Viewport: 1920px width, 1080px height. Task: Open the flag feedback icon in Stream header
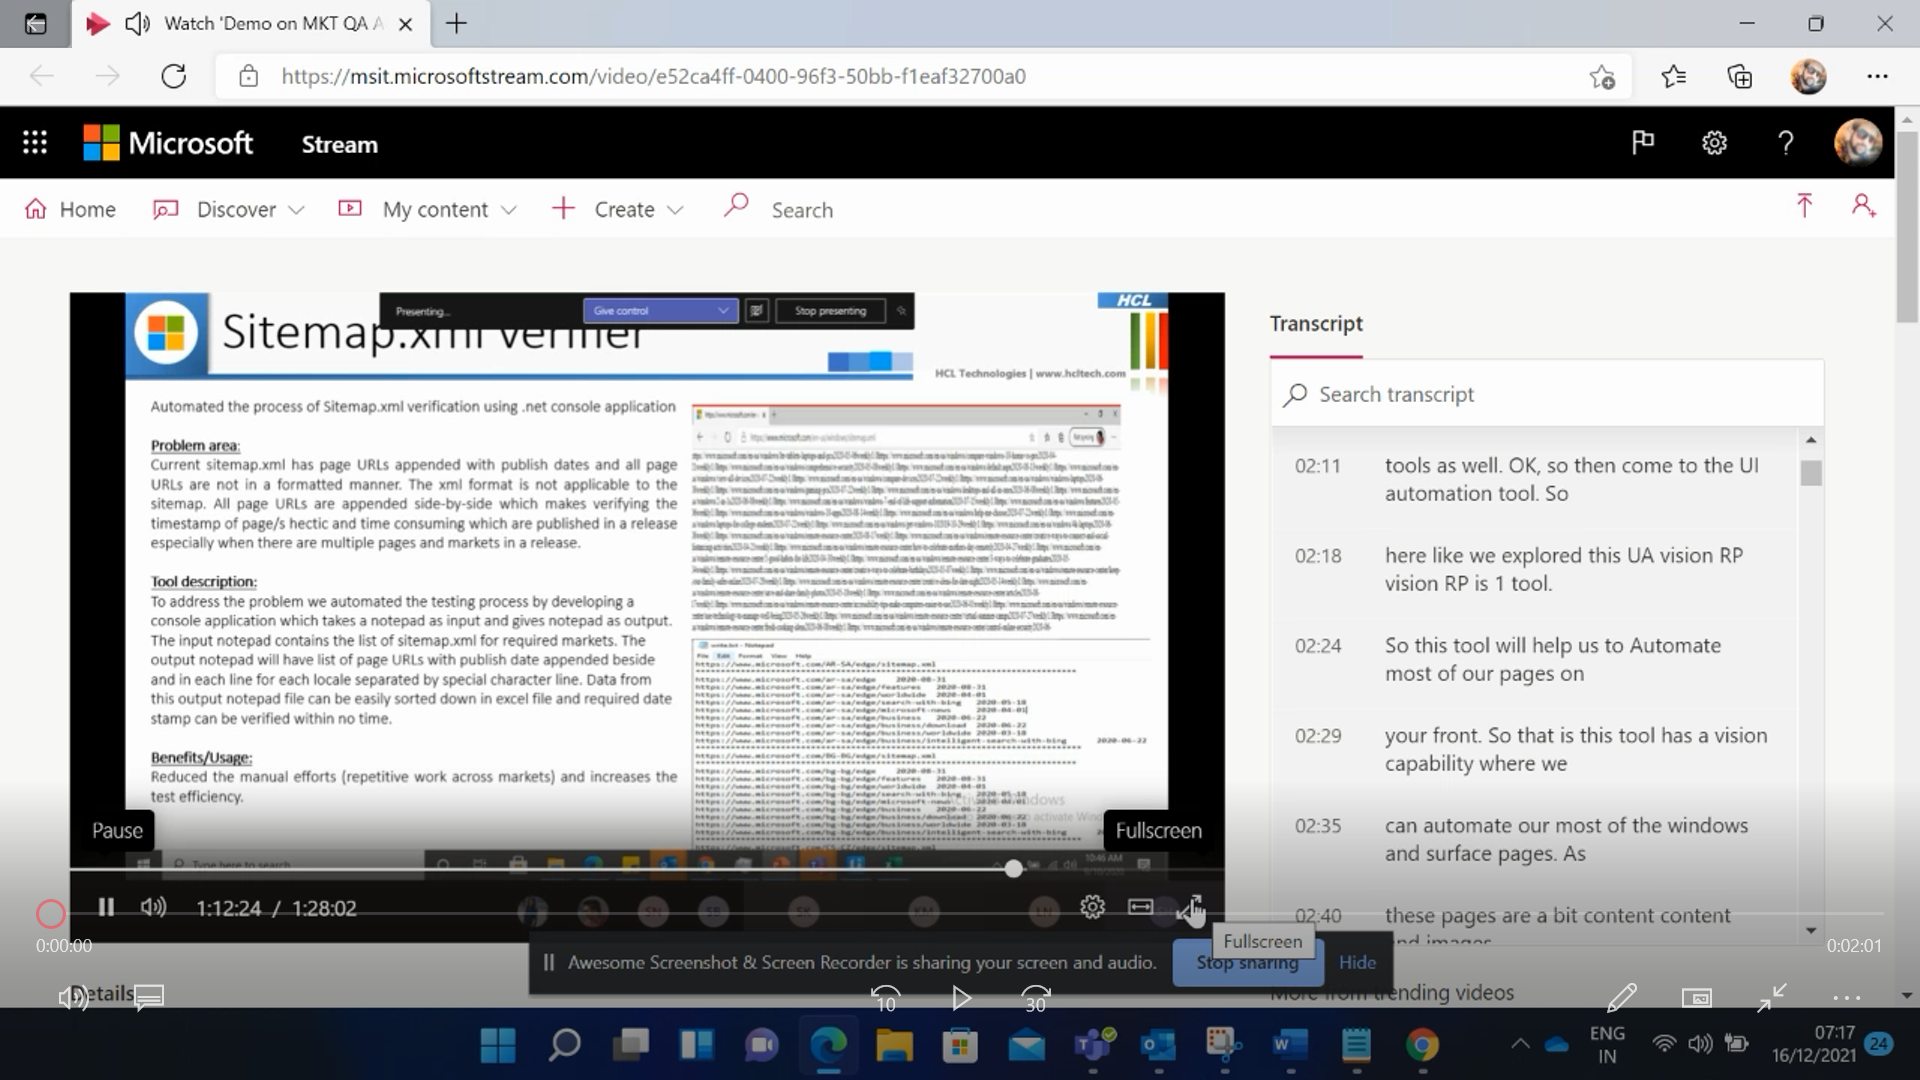point(1642,143)
